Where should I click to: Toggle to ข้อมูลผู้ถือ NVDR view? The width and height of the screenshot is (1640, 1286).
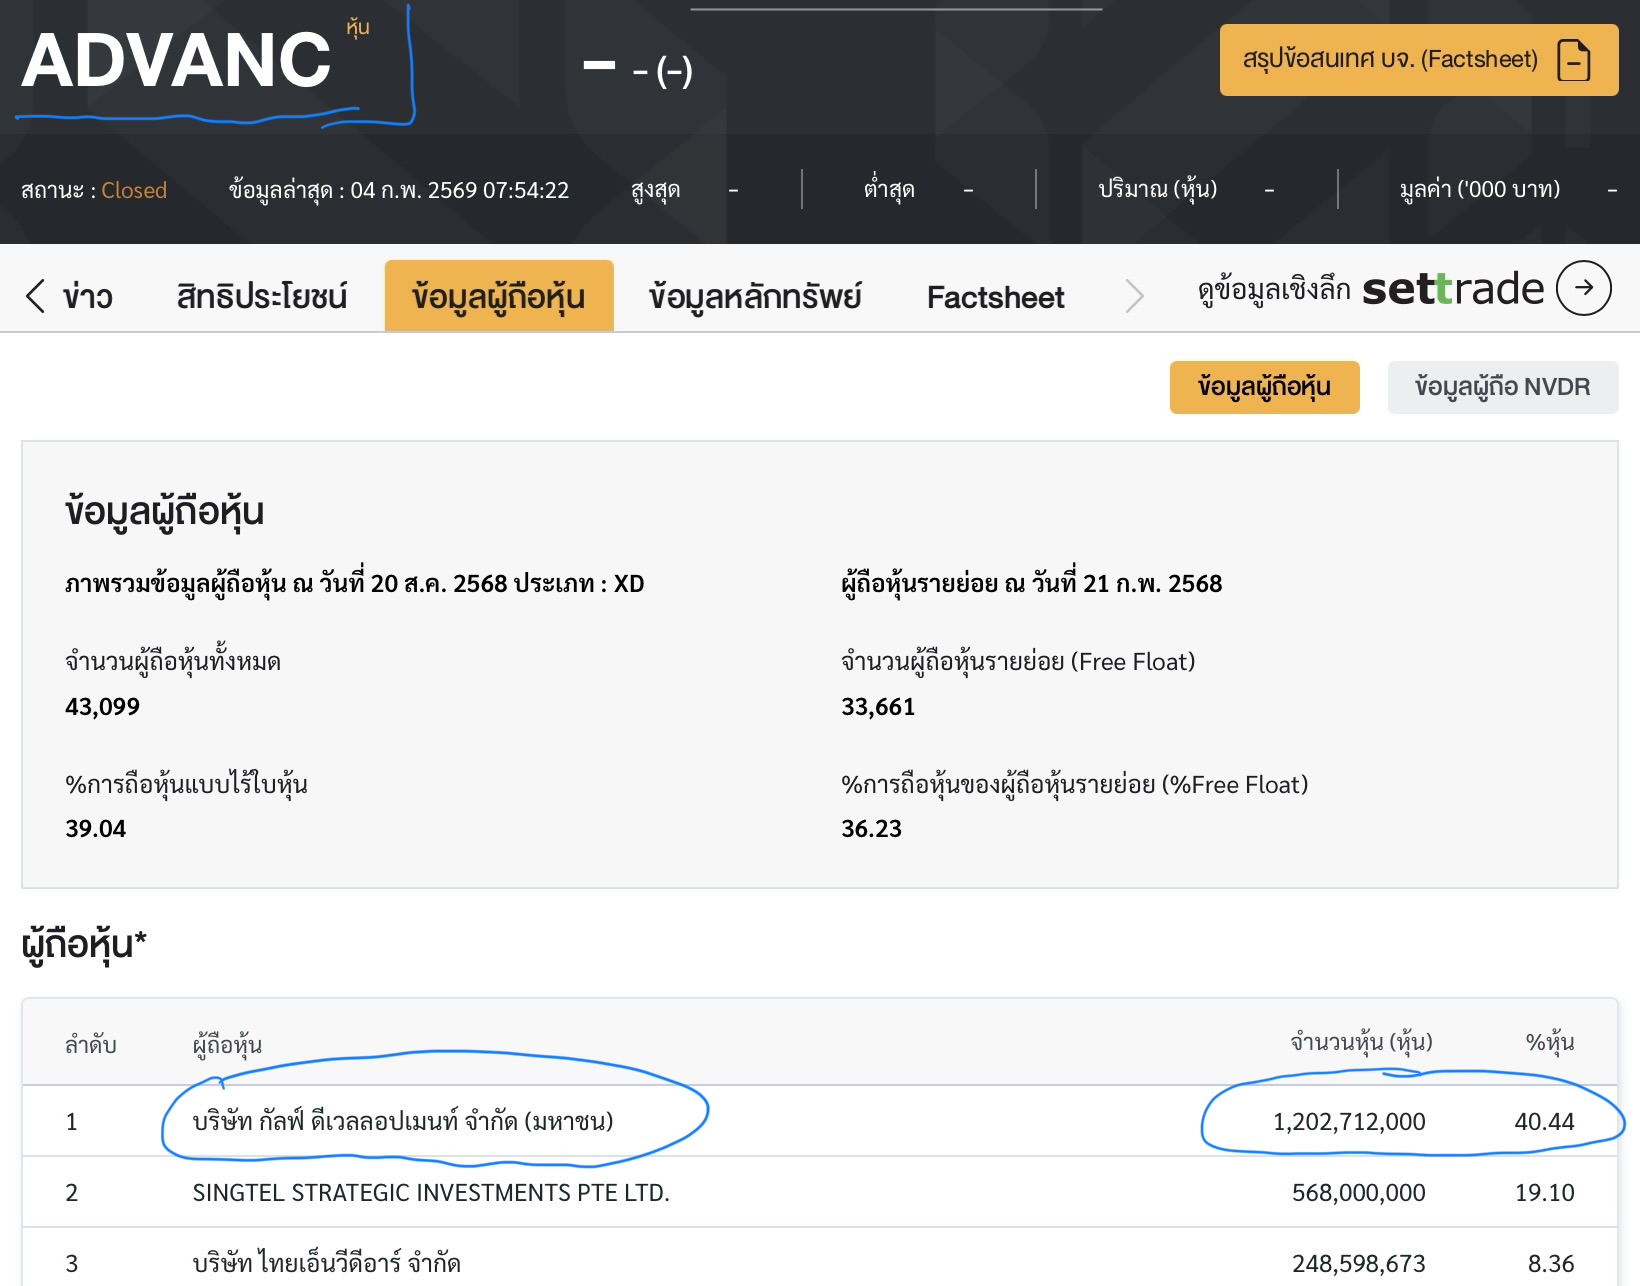pos(1502,387)
